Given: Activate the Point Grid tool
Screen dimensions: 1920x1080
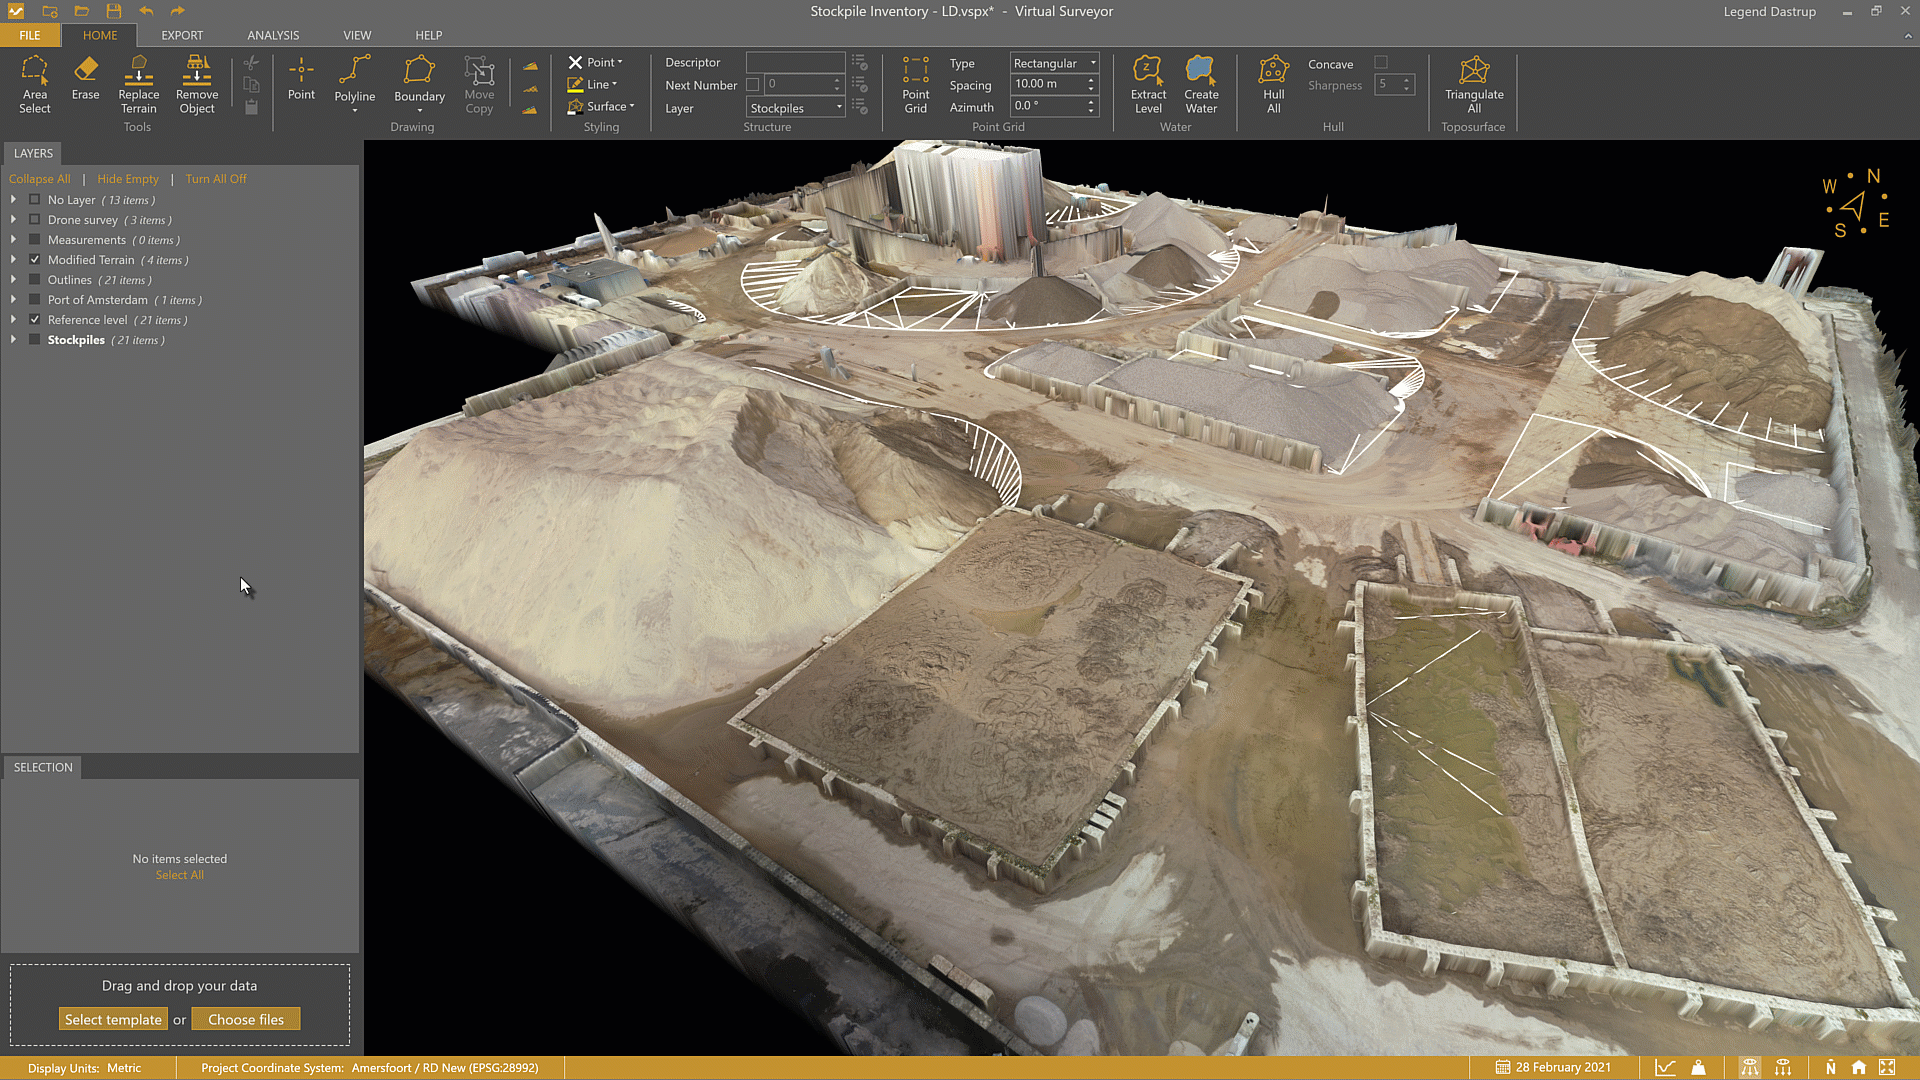Looking at the screenshot, I should pos(915,85).
